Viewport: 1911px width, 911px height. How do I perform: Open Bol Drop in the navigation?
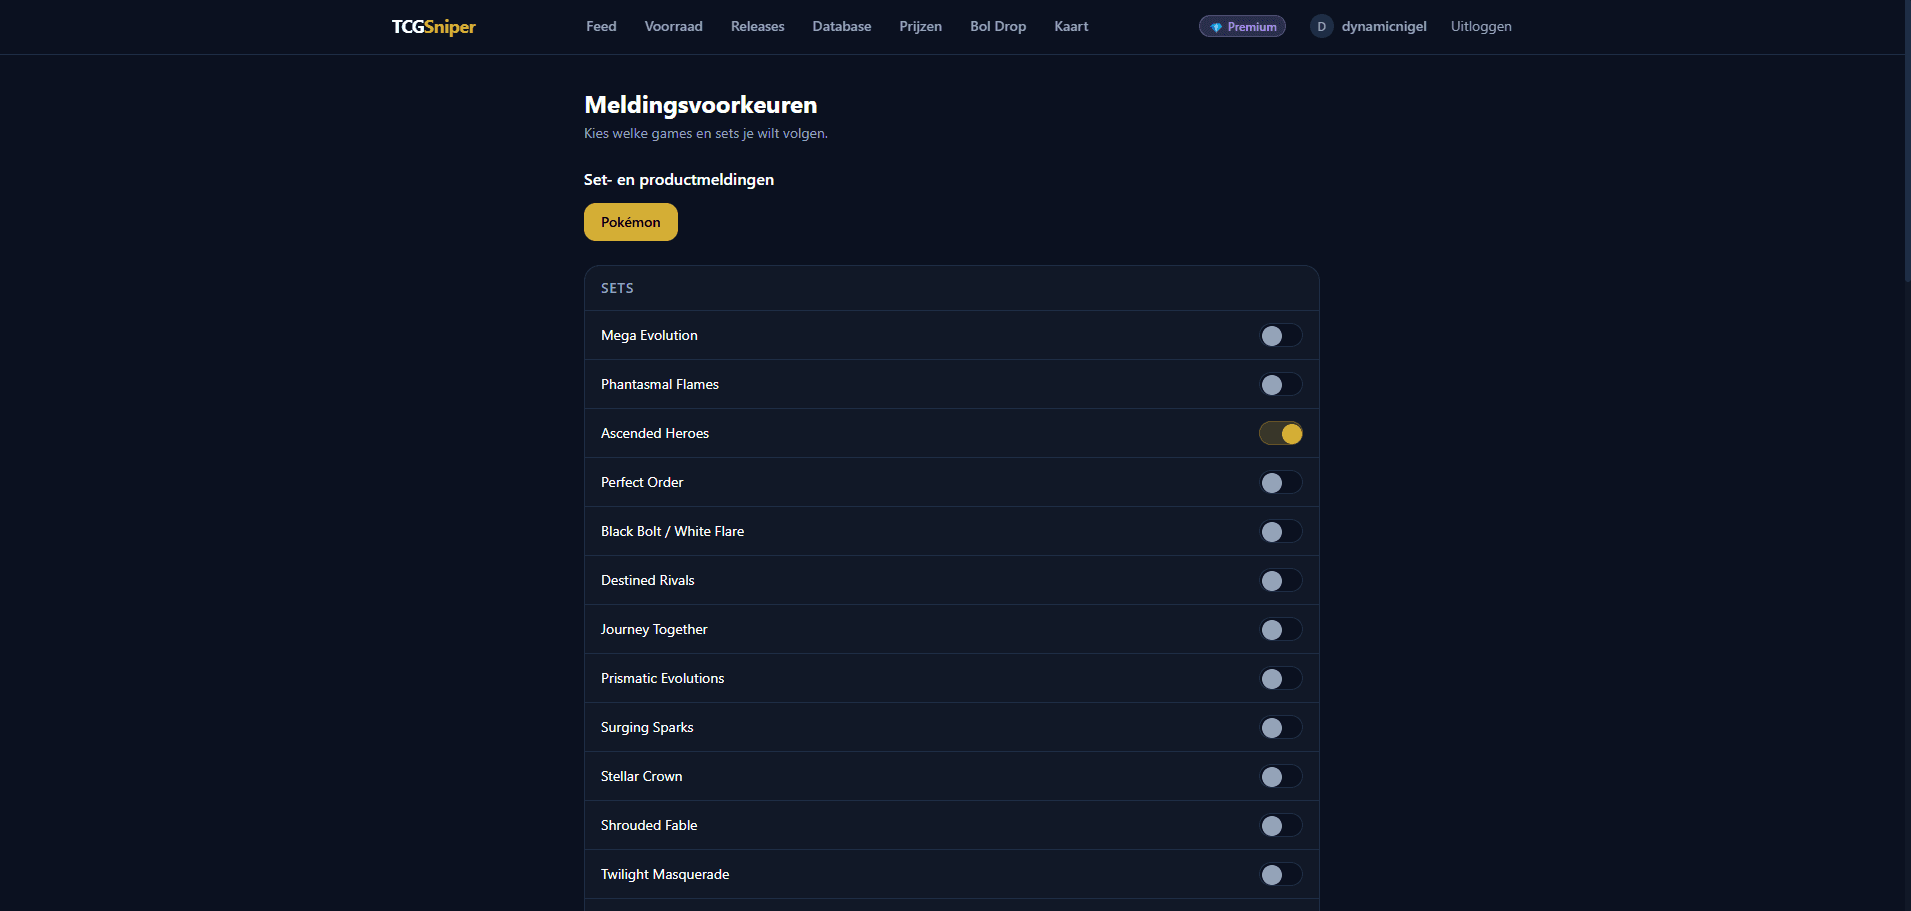[x=997, y=27]
